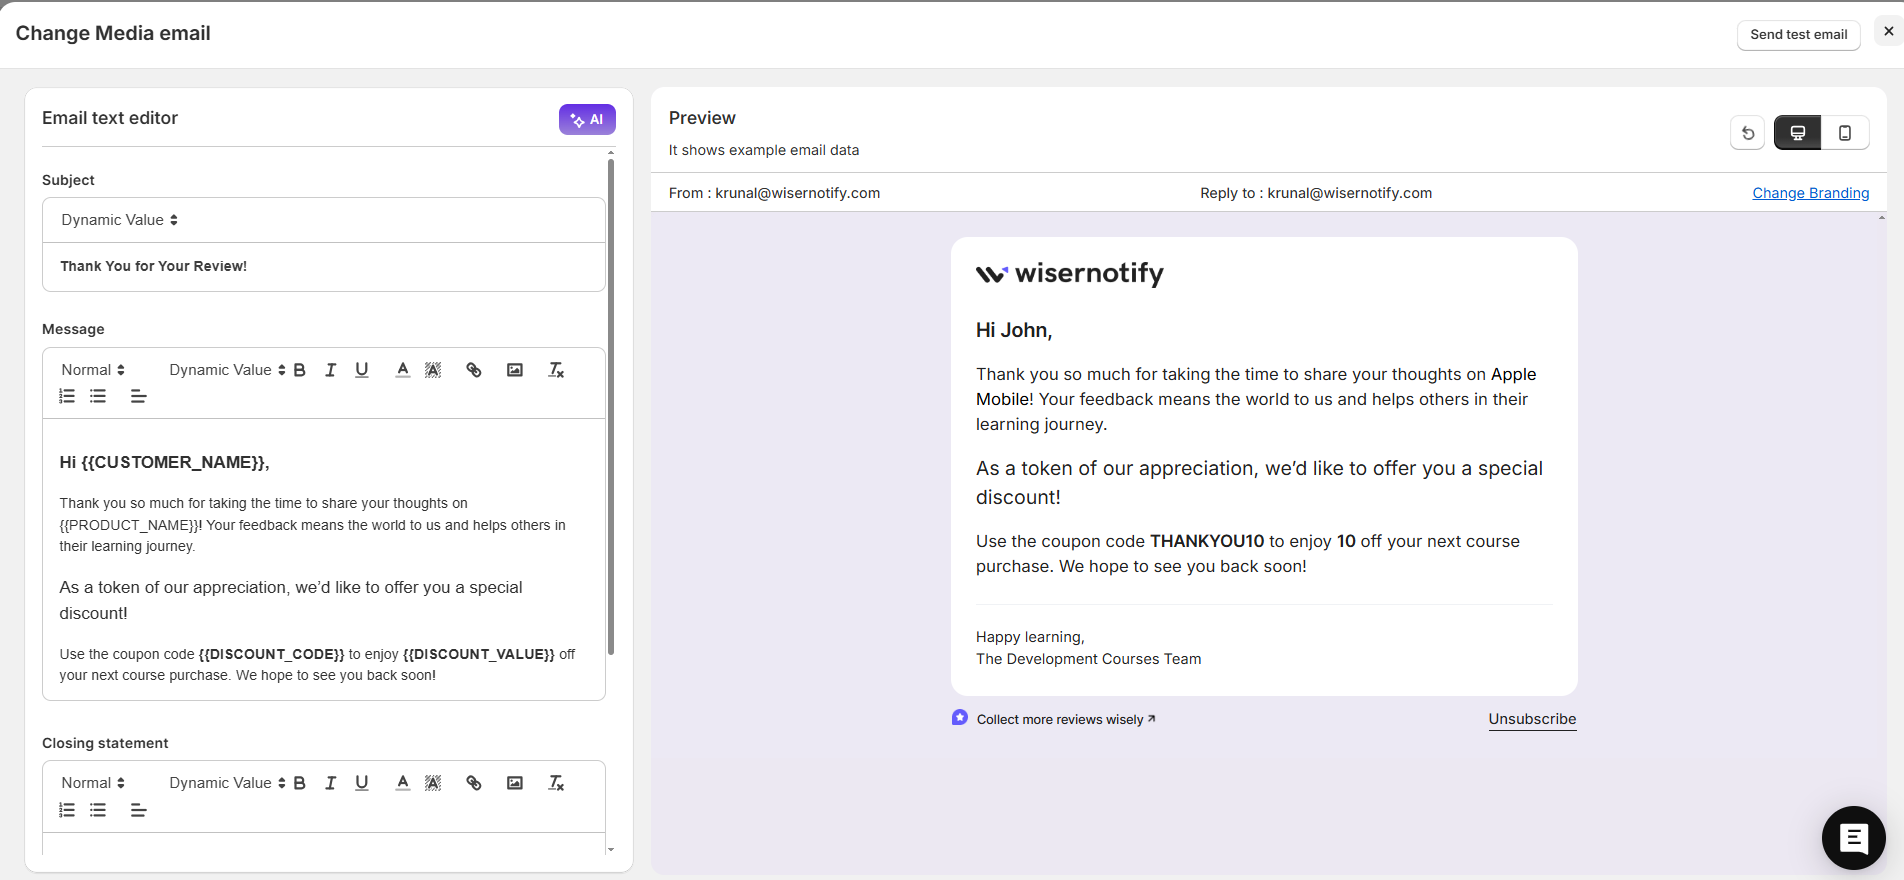Click Unsubscribe link in preview
The width and height of the screenshot is (1904, 880).
1532,719
